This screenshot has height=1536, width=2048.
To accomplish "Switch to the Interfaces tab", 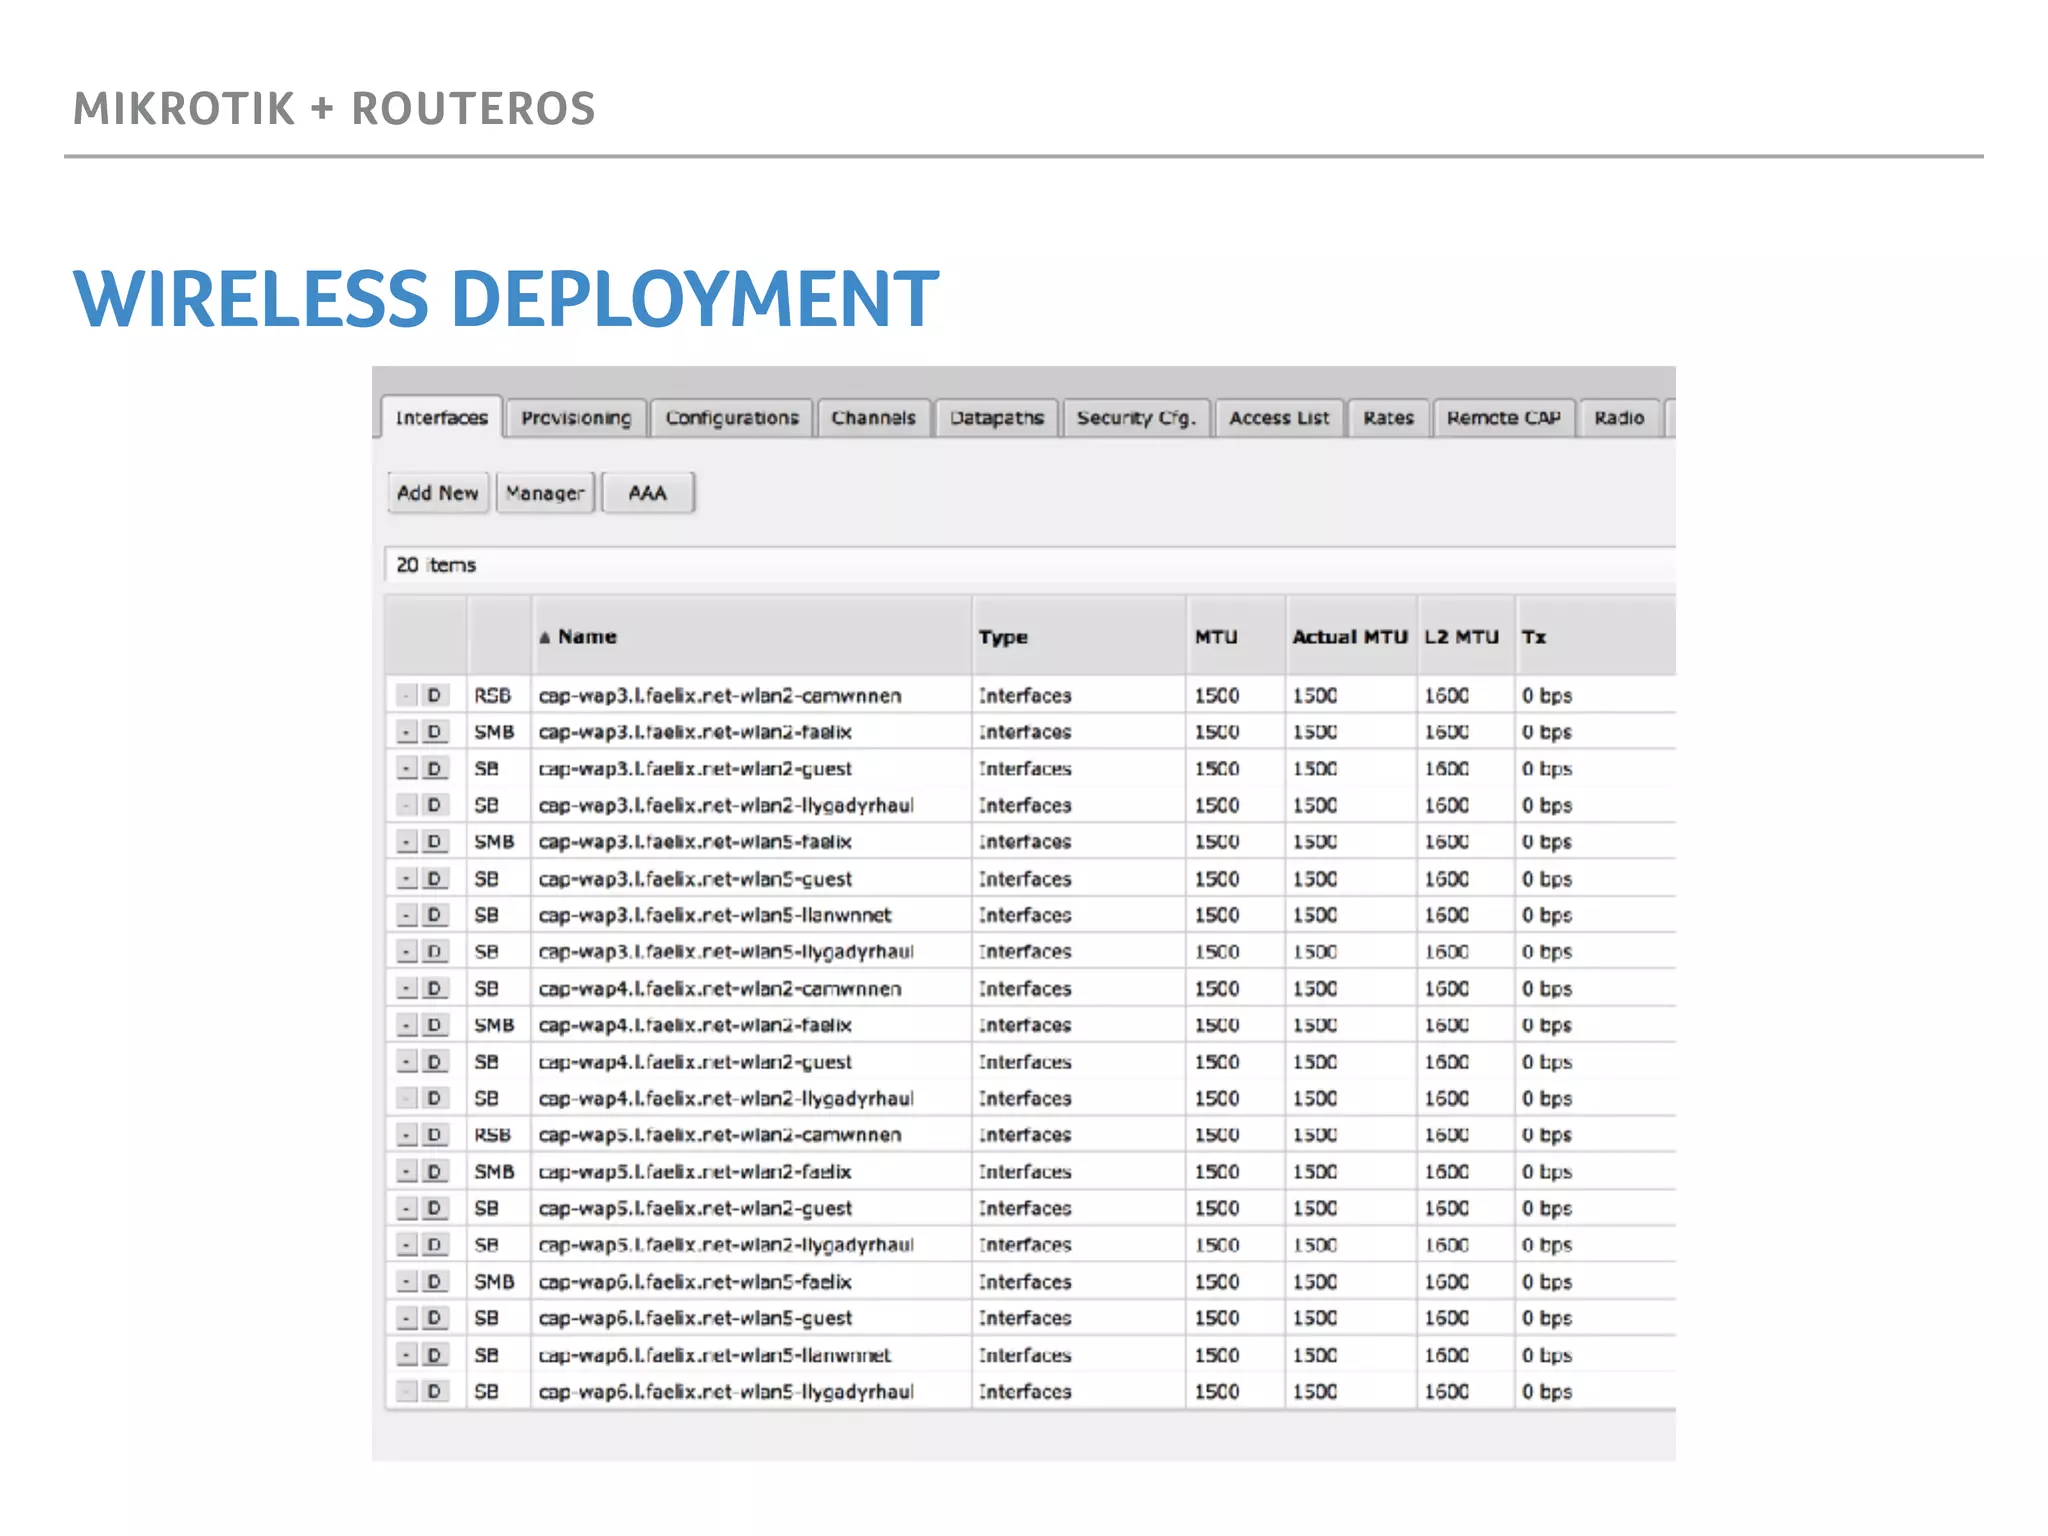I will point(441,418).
